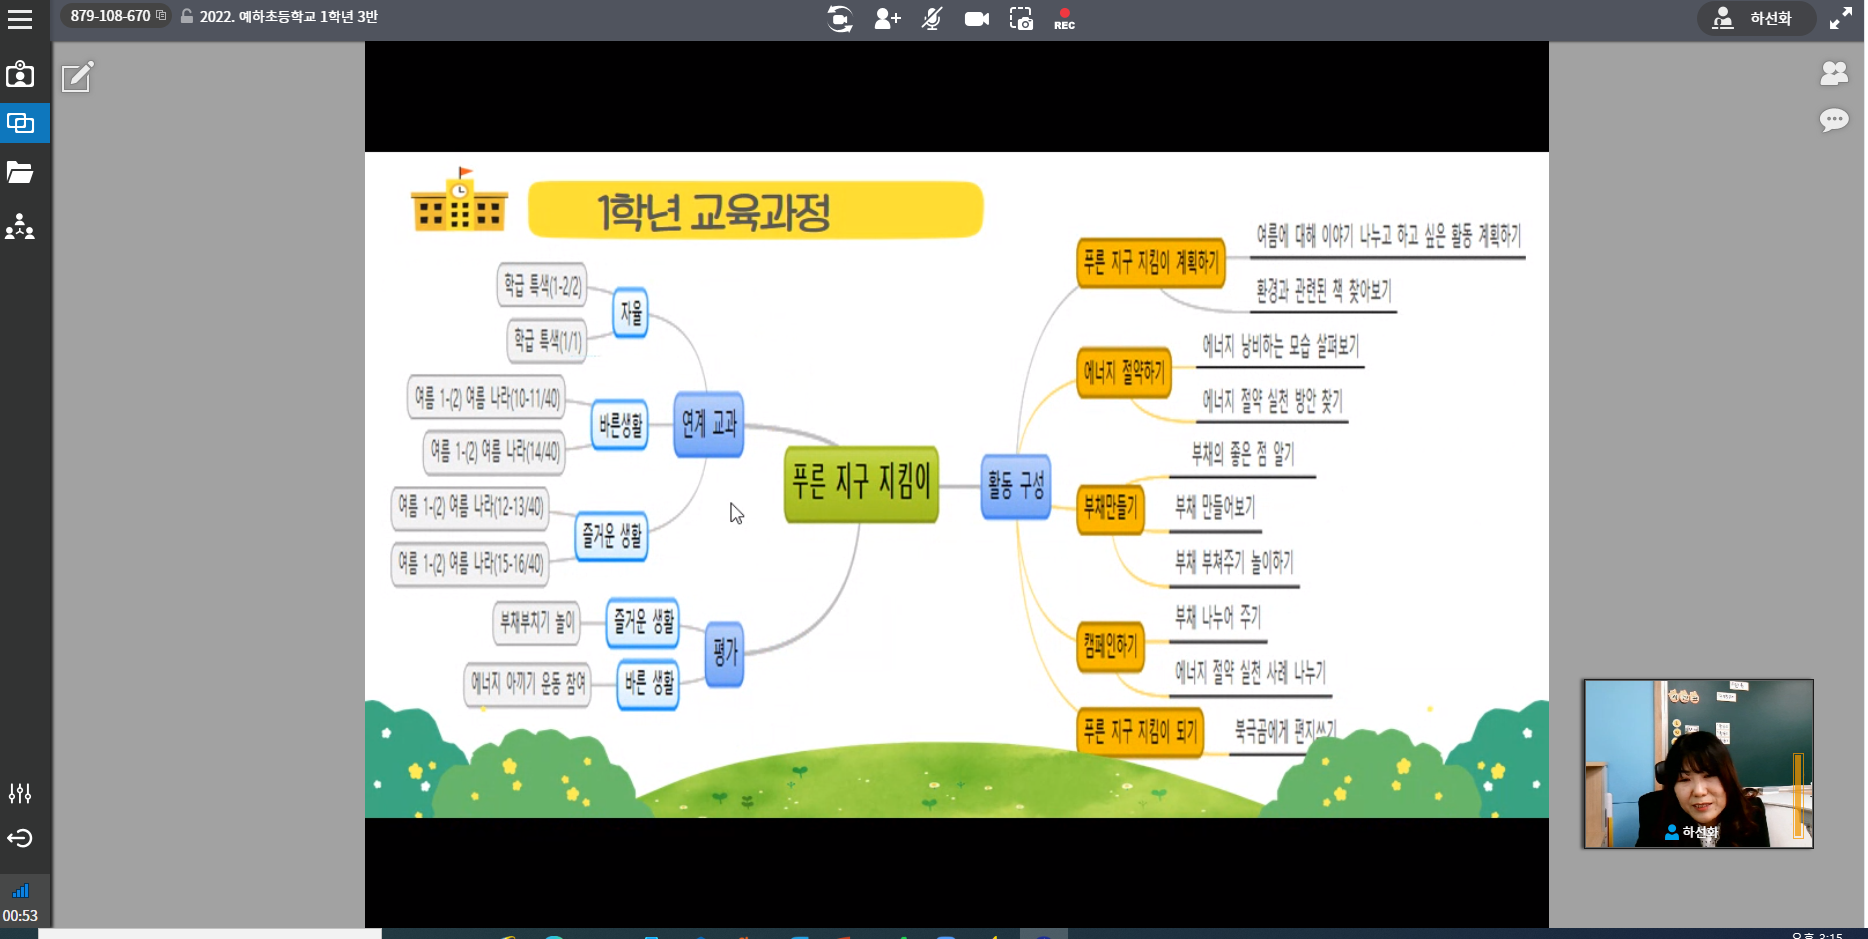
Task: Click 에너지 아끼기 운동 참여 node
Action: [x=528, y=683]
